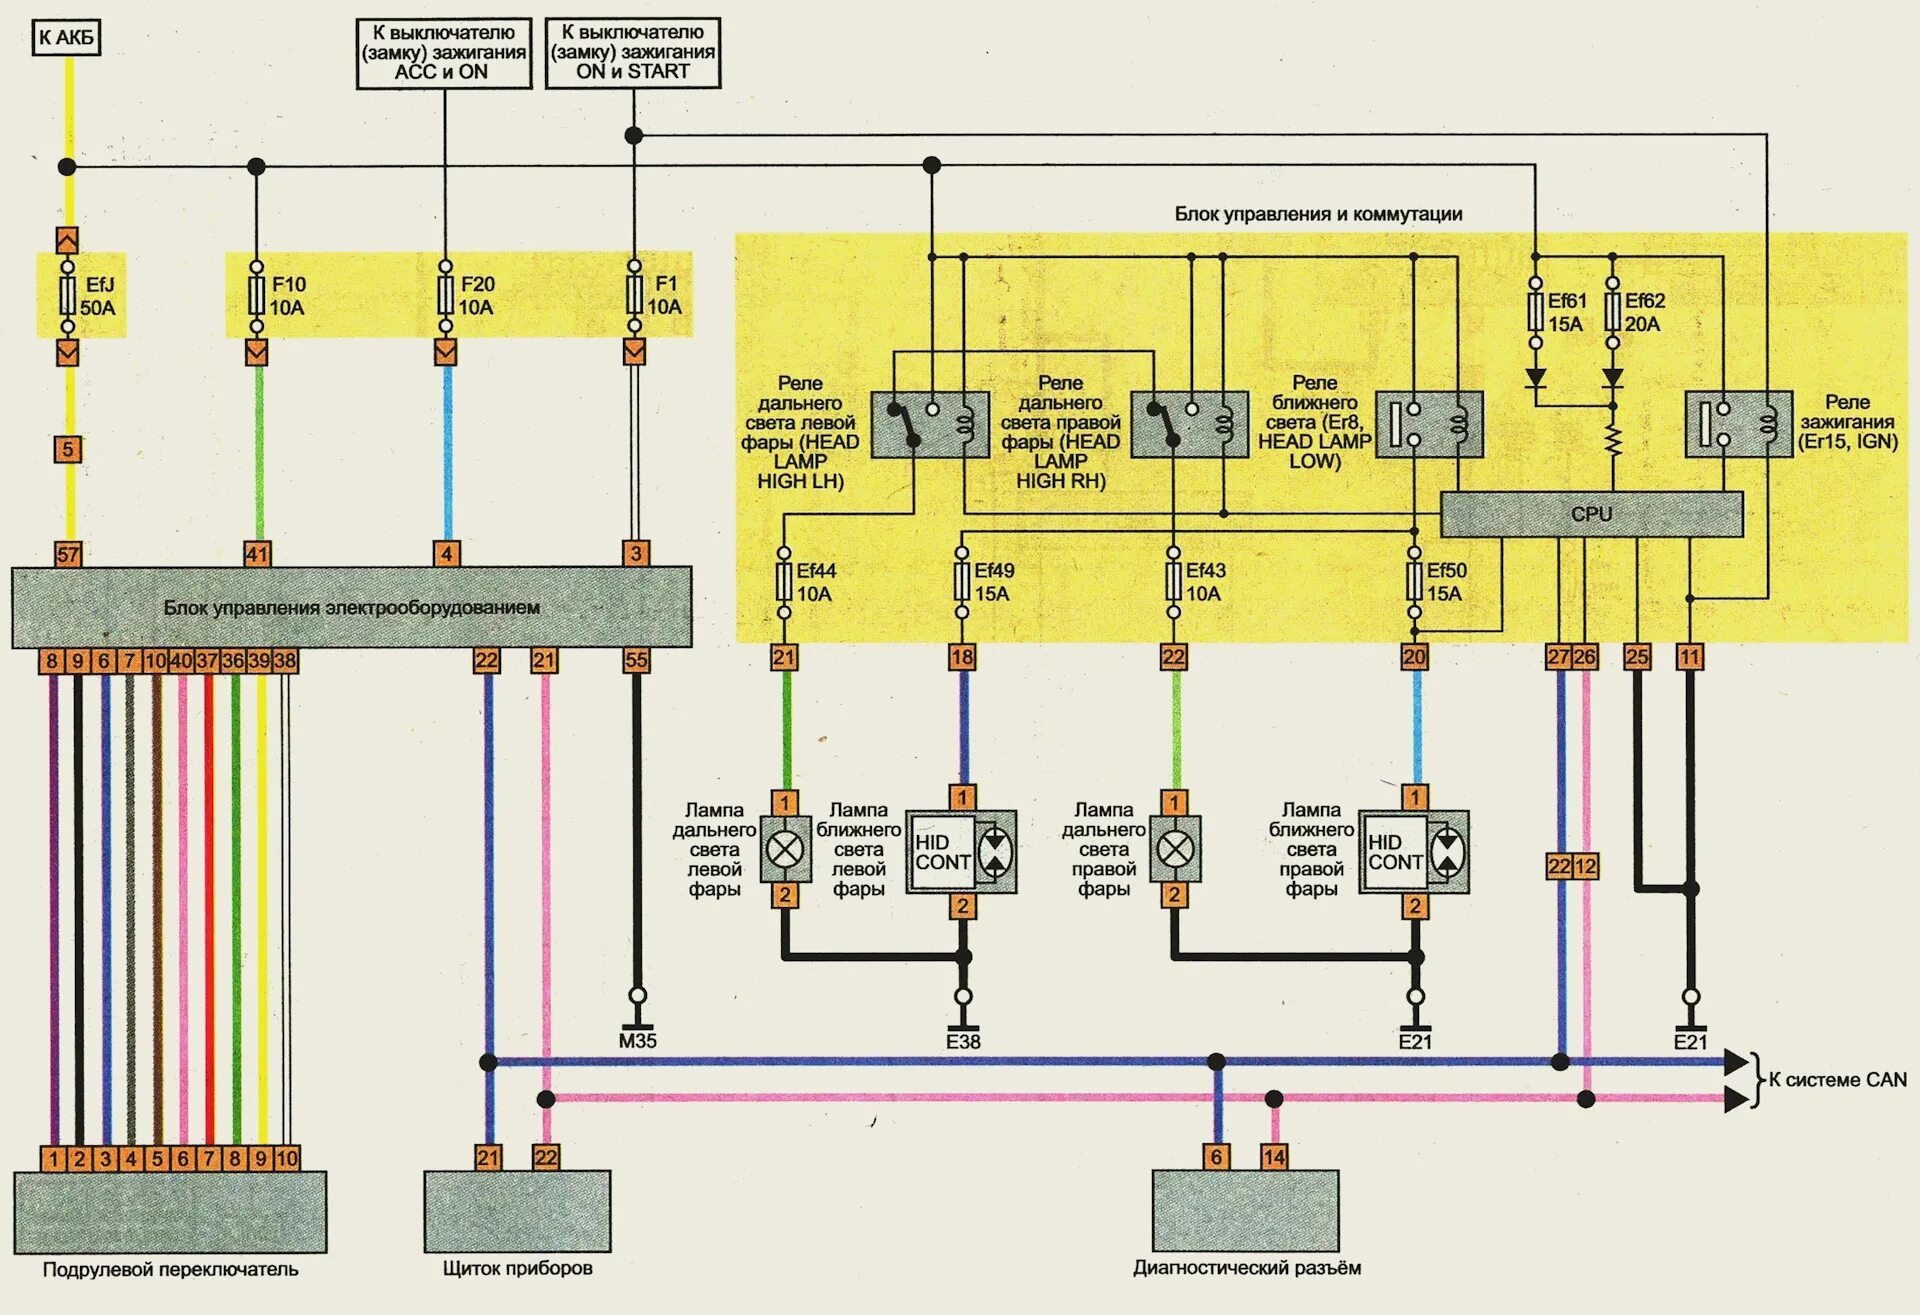The width and height of the screenshot is (1920, 1315).
Task: Click the Диагностический разъём connector block
Action: [x=1245, y=1211]
